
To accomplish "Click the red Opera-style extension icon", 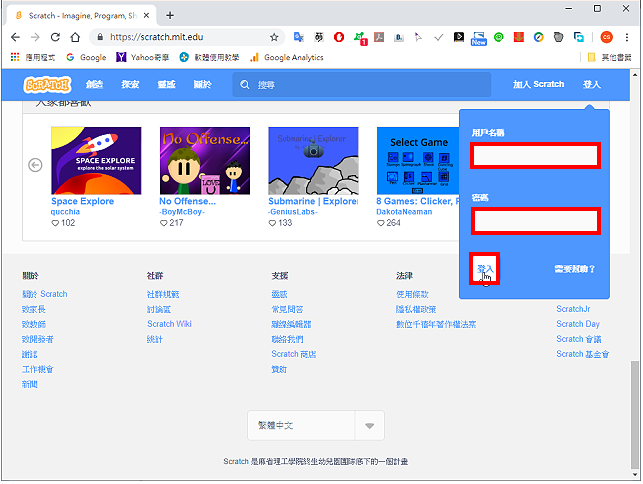I will click(x=339, y=37).
